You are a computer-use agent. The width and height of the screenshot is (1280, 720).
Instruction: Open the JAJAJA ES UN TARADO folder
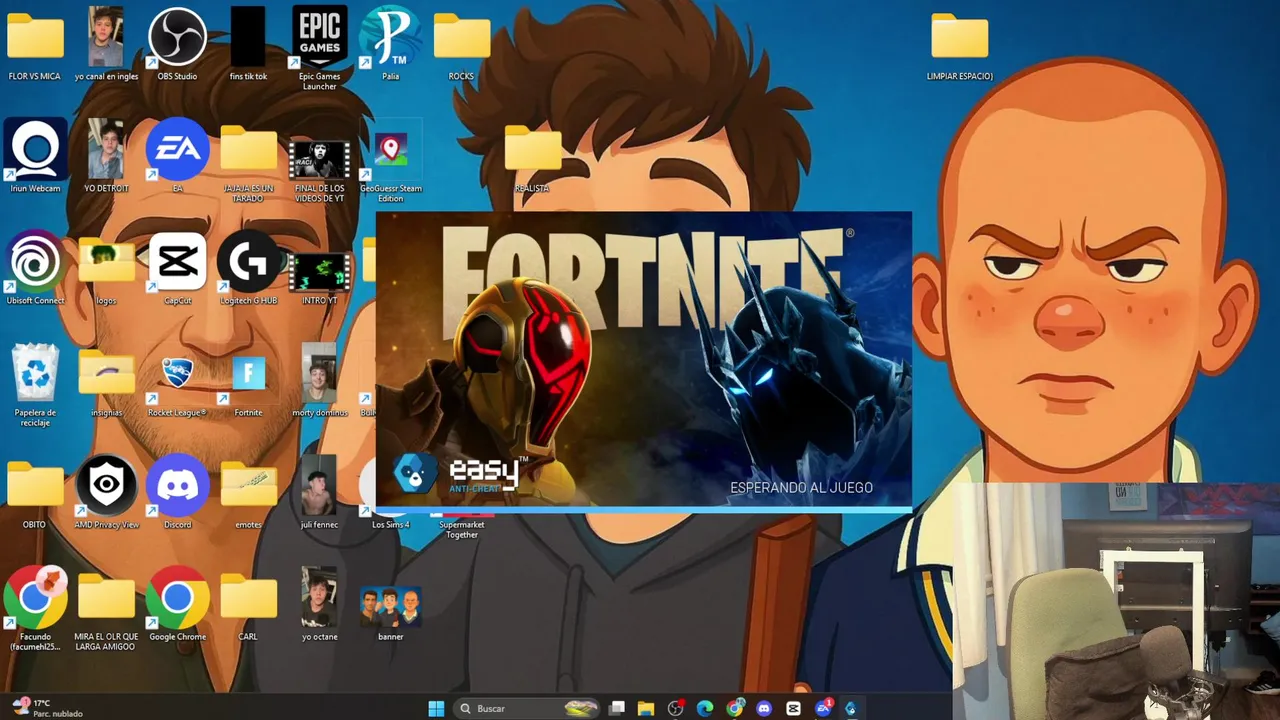click(x=248, y=161)
